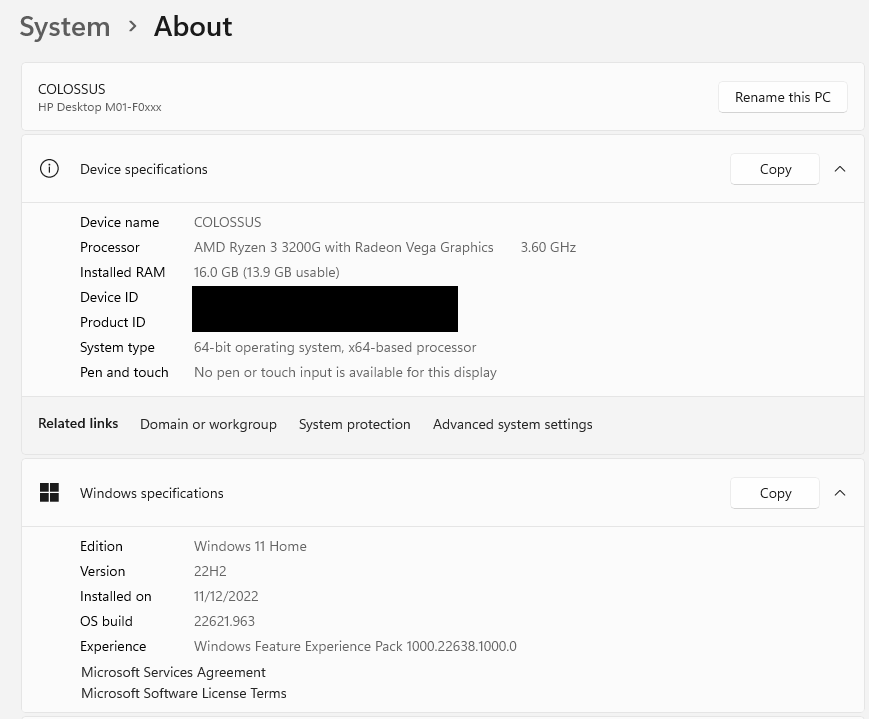This screenshot has width=869, height=719.
Task: Click the Installed on label
Action: [x=116, y=596]
